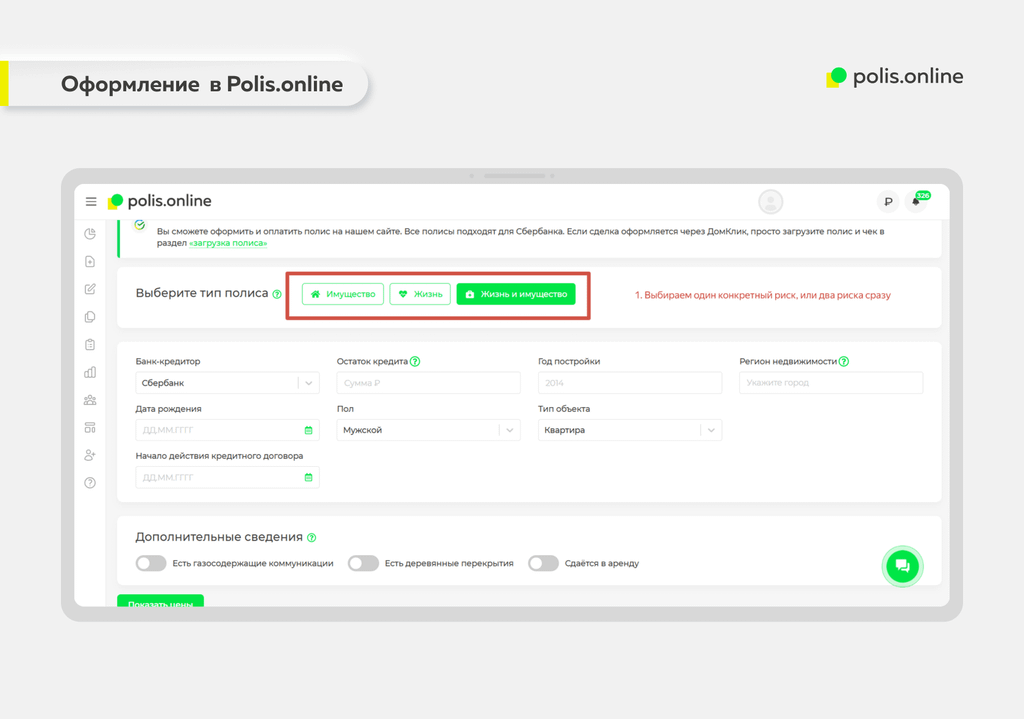
Task: Select the Имущество policy type
Action: pos(343,294)
